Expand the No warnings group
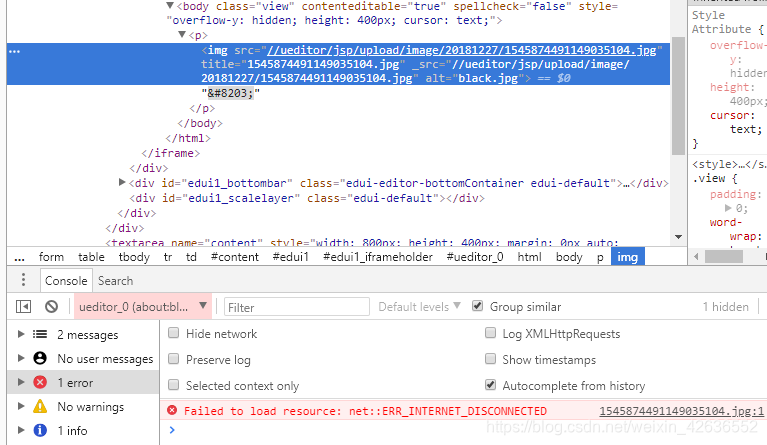Viewport: 767px width, 445px height. click(21, 406)
